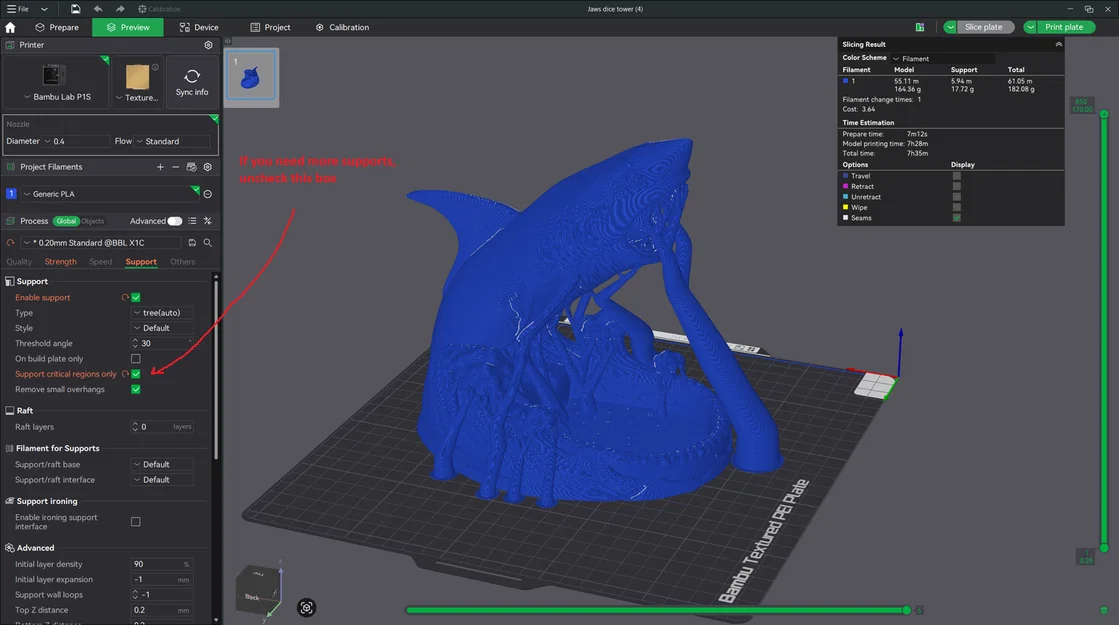The image size is (1119, 625).
Task: Select the Strength settings tab
Action: [x=61, y=262]
